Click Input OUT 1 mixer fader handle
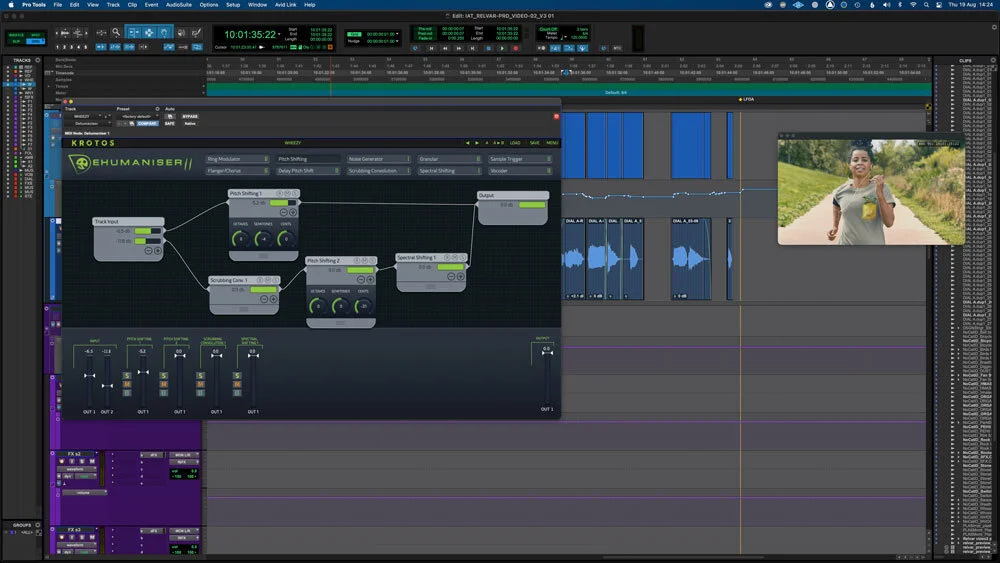 coord(89,376)
